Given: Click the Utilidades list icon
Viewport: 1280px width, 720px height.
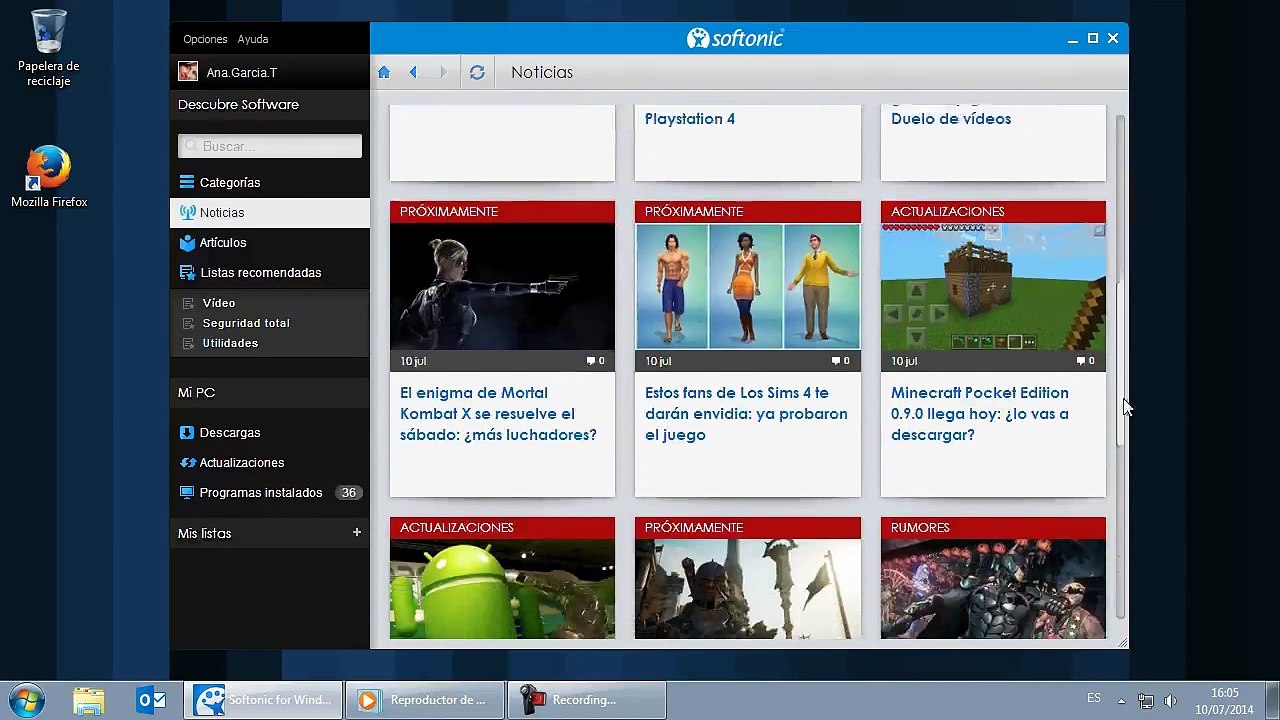Looking at the screenshot, I should tap(188, 343).
